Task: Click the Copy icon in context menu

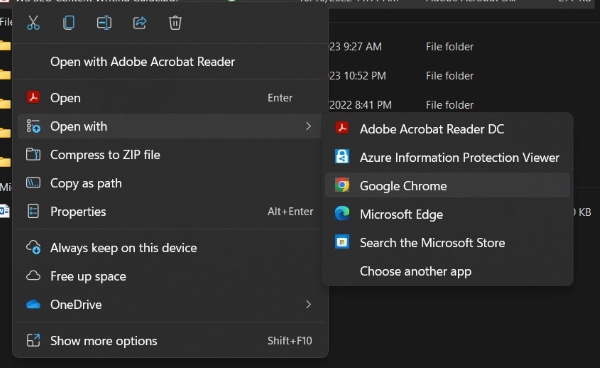Action: 69,23
